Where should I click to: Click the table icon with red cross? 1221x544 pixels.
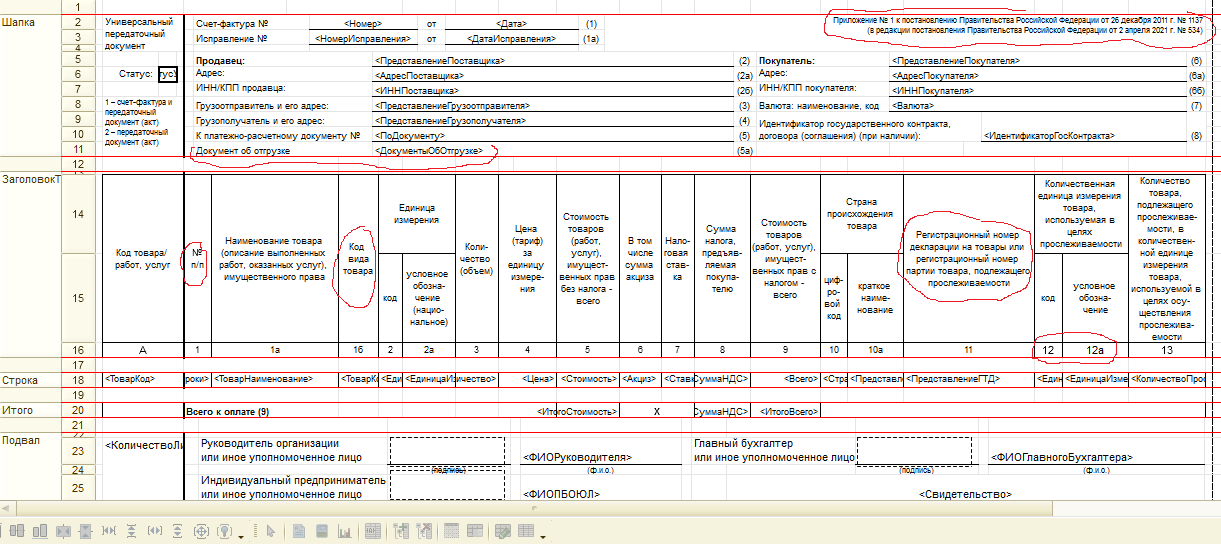(424, 531)
